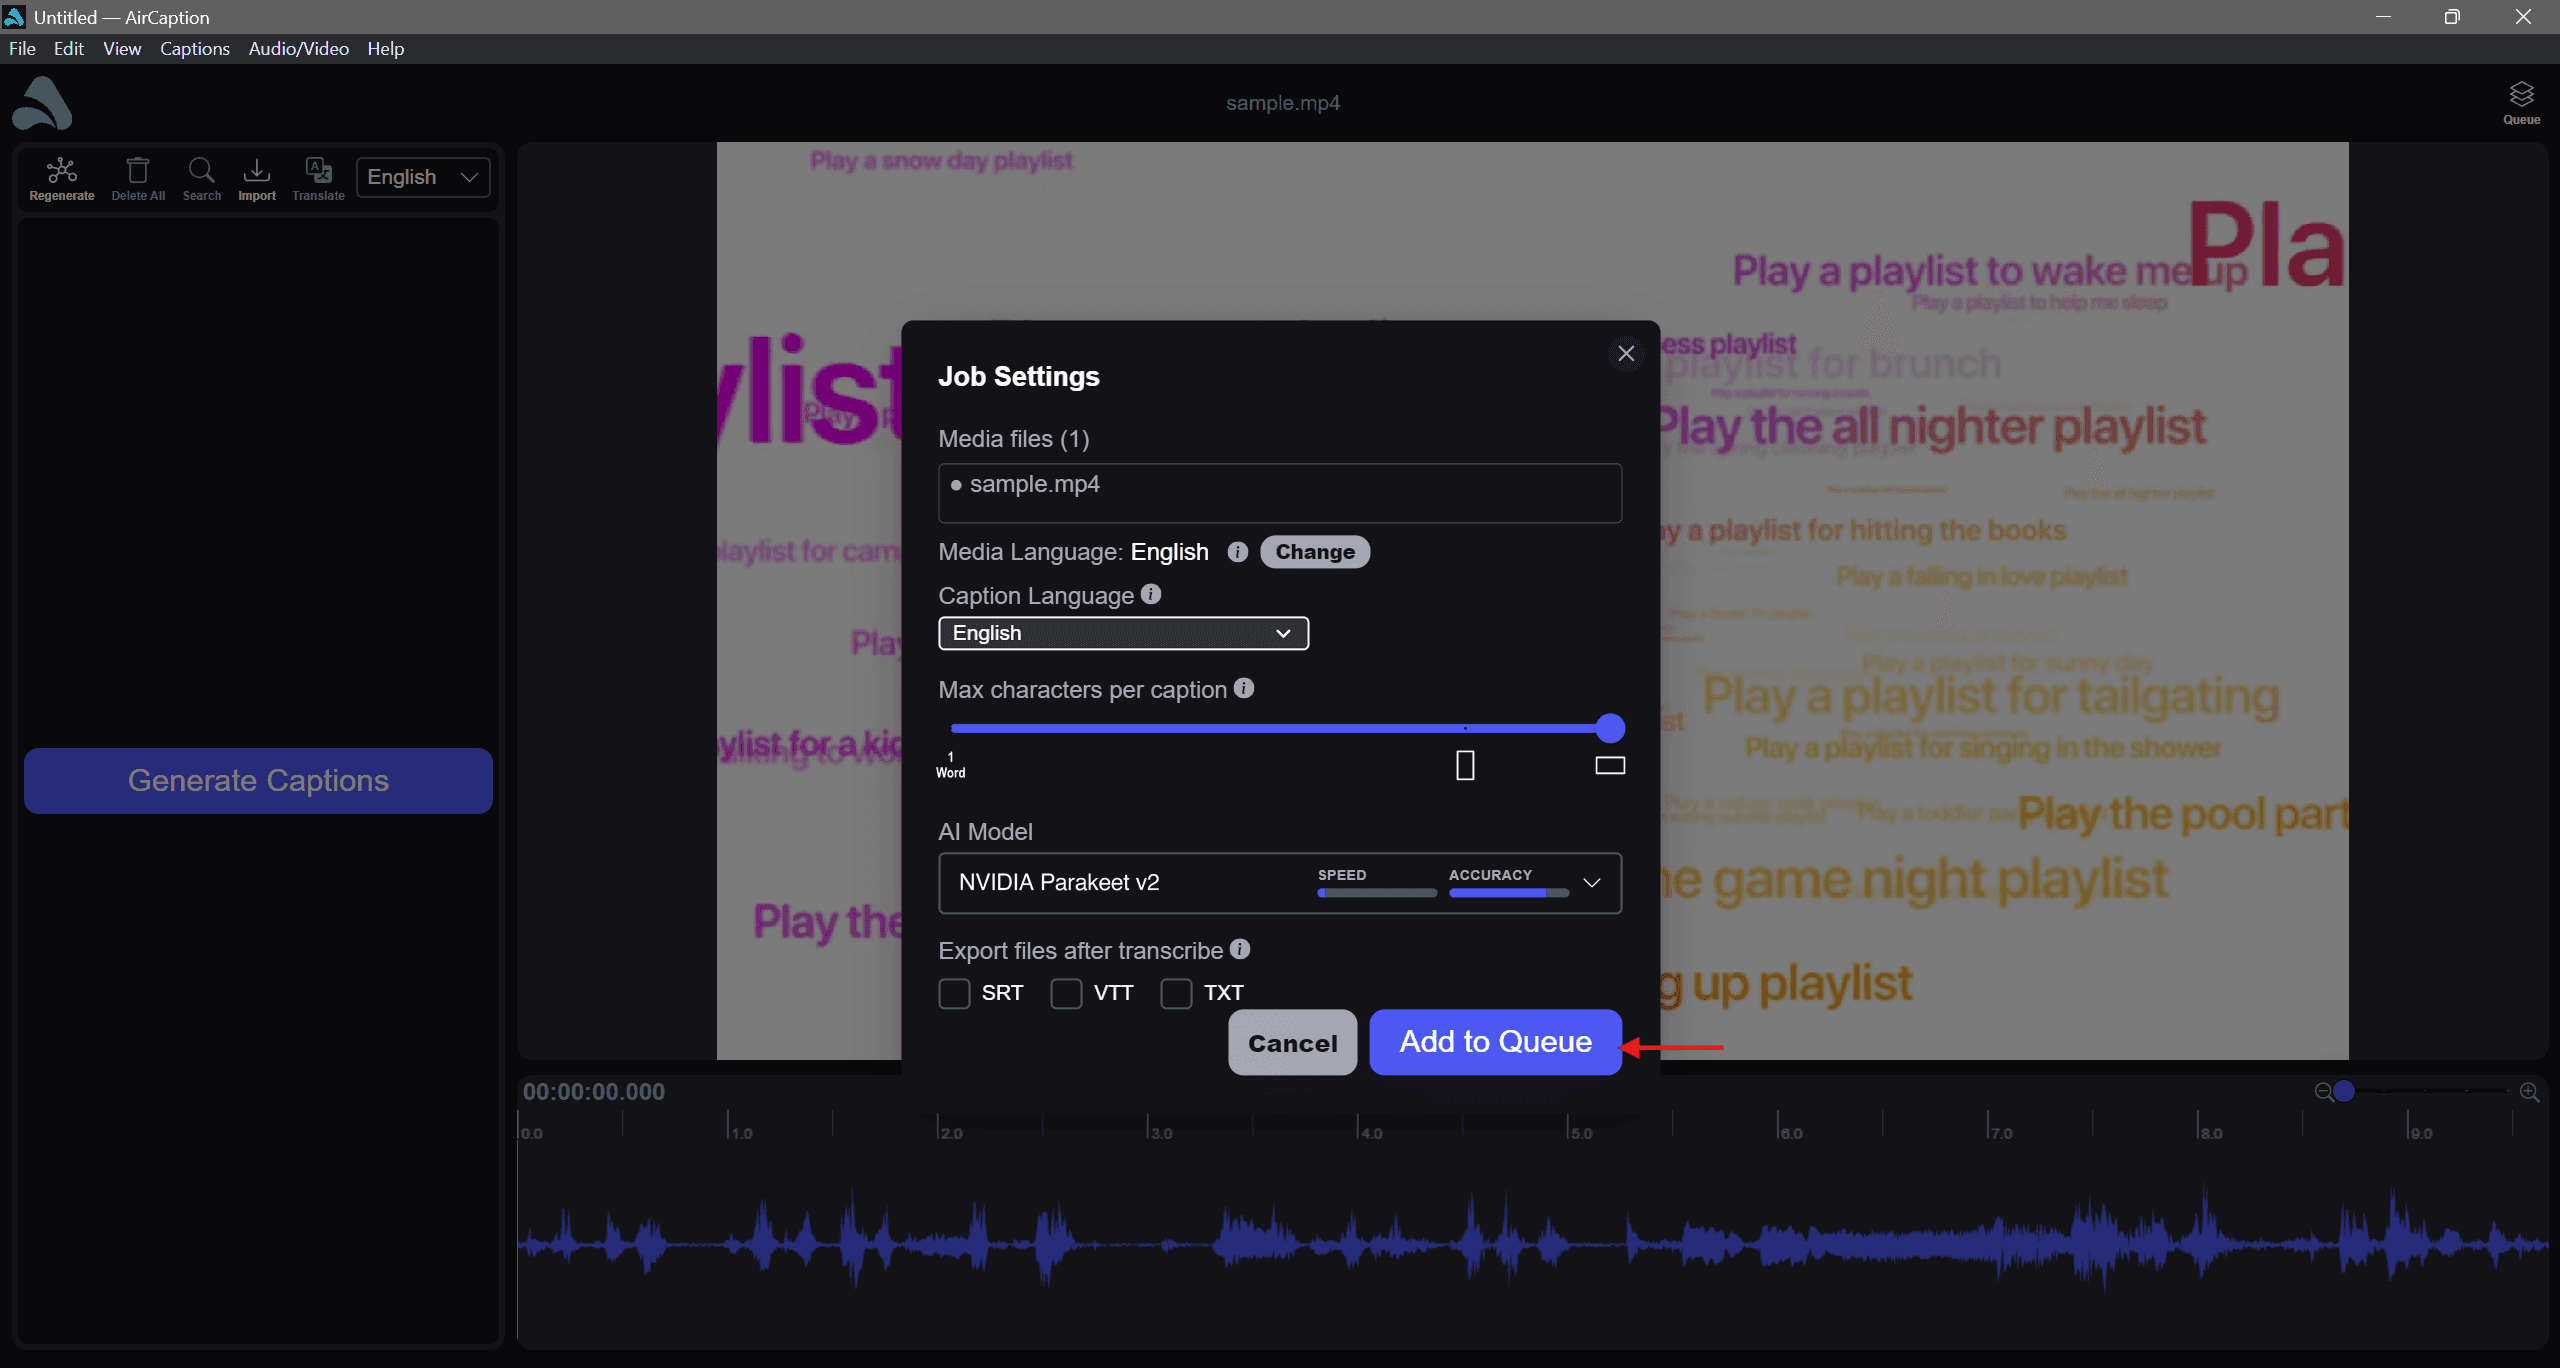2560x1368 pixels.
Task: Click the 8.0 second timeline marker
Action: point(2210,1133)
